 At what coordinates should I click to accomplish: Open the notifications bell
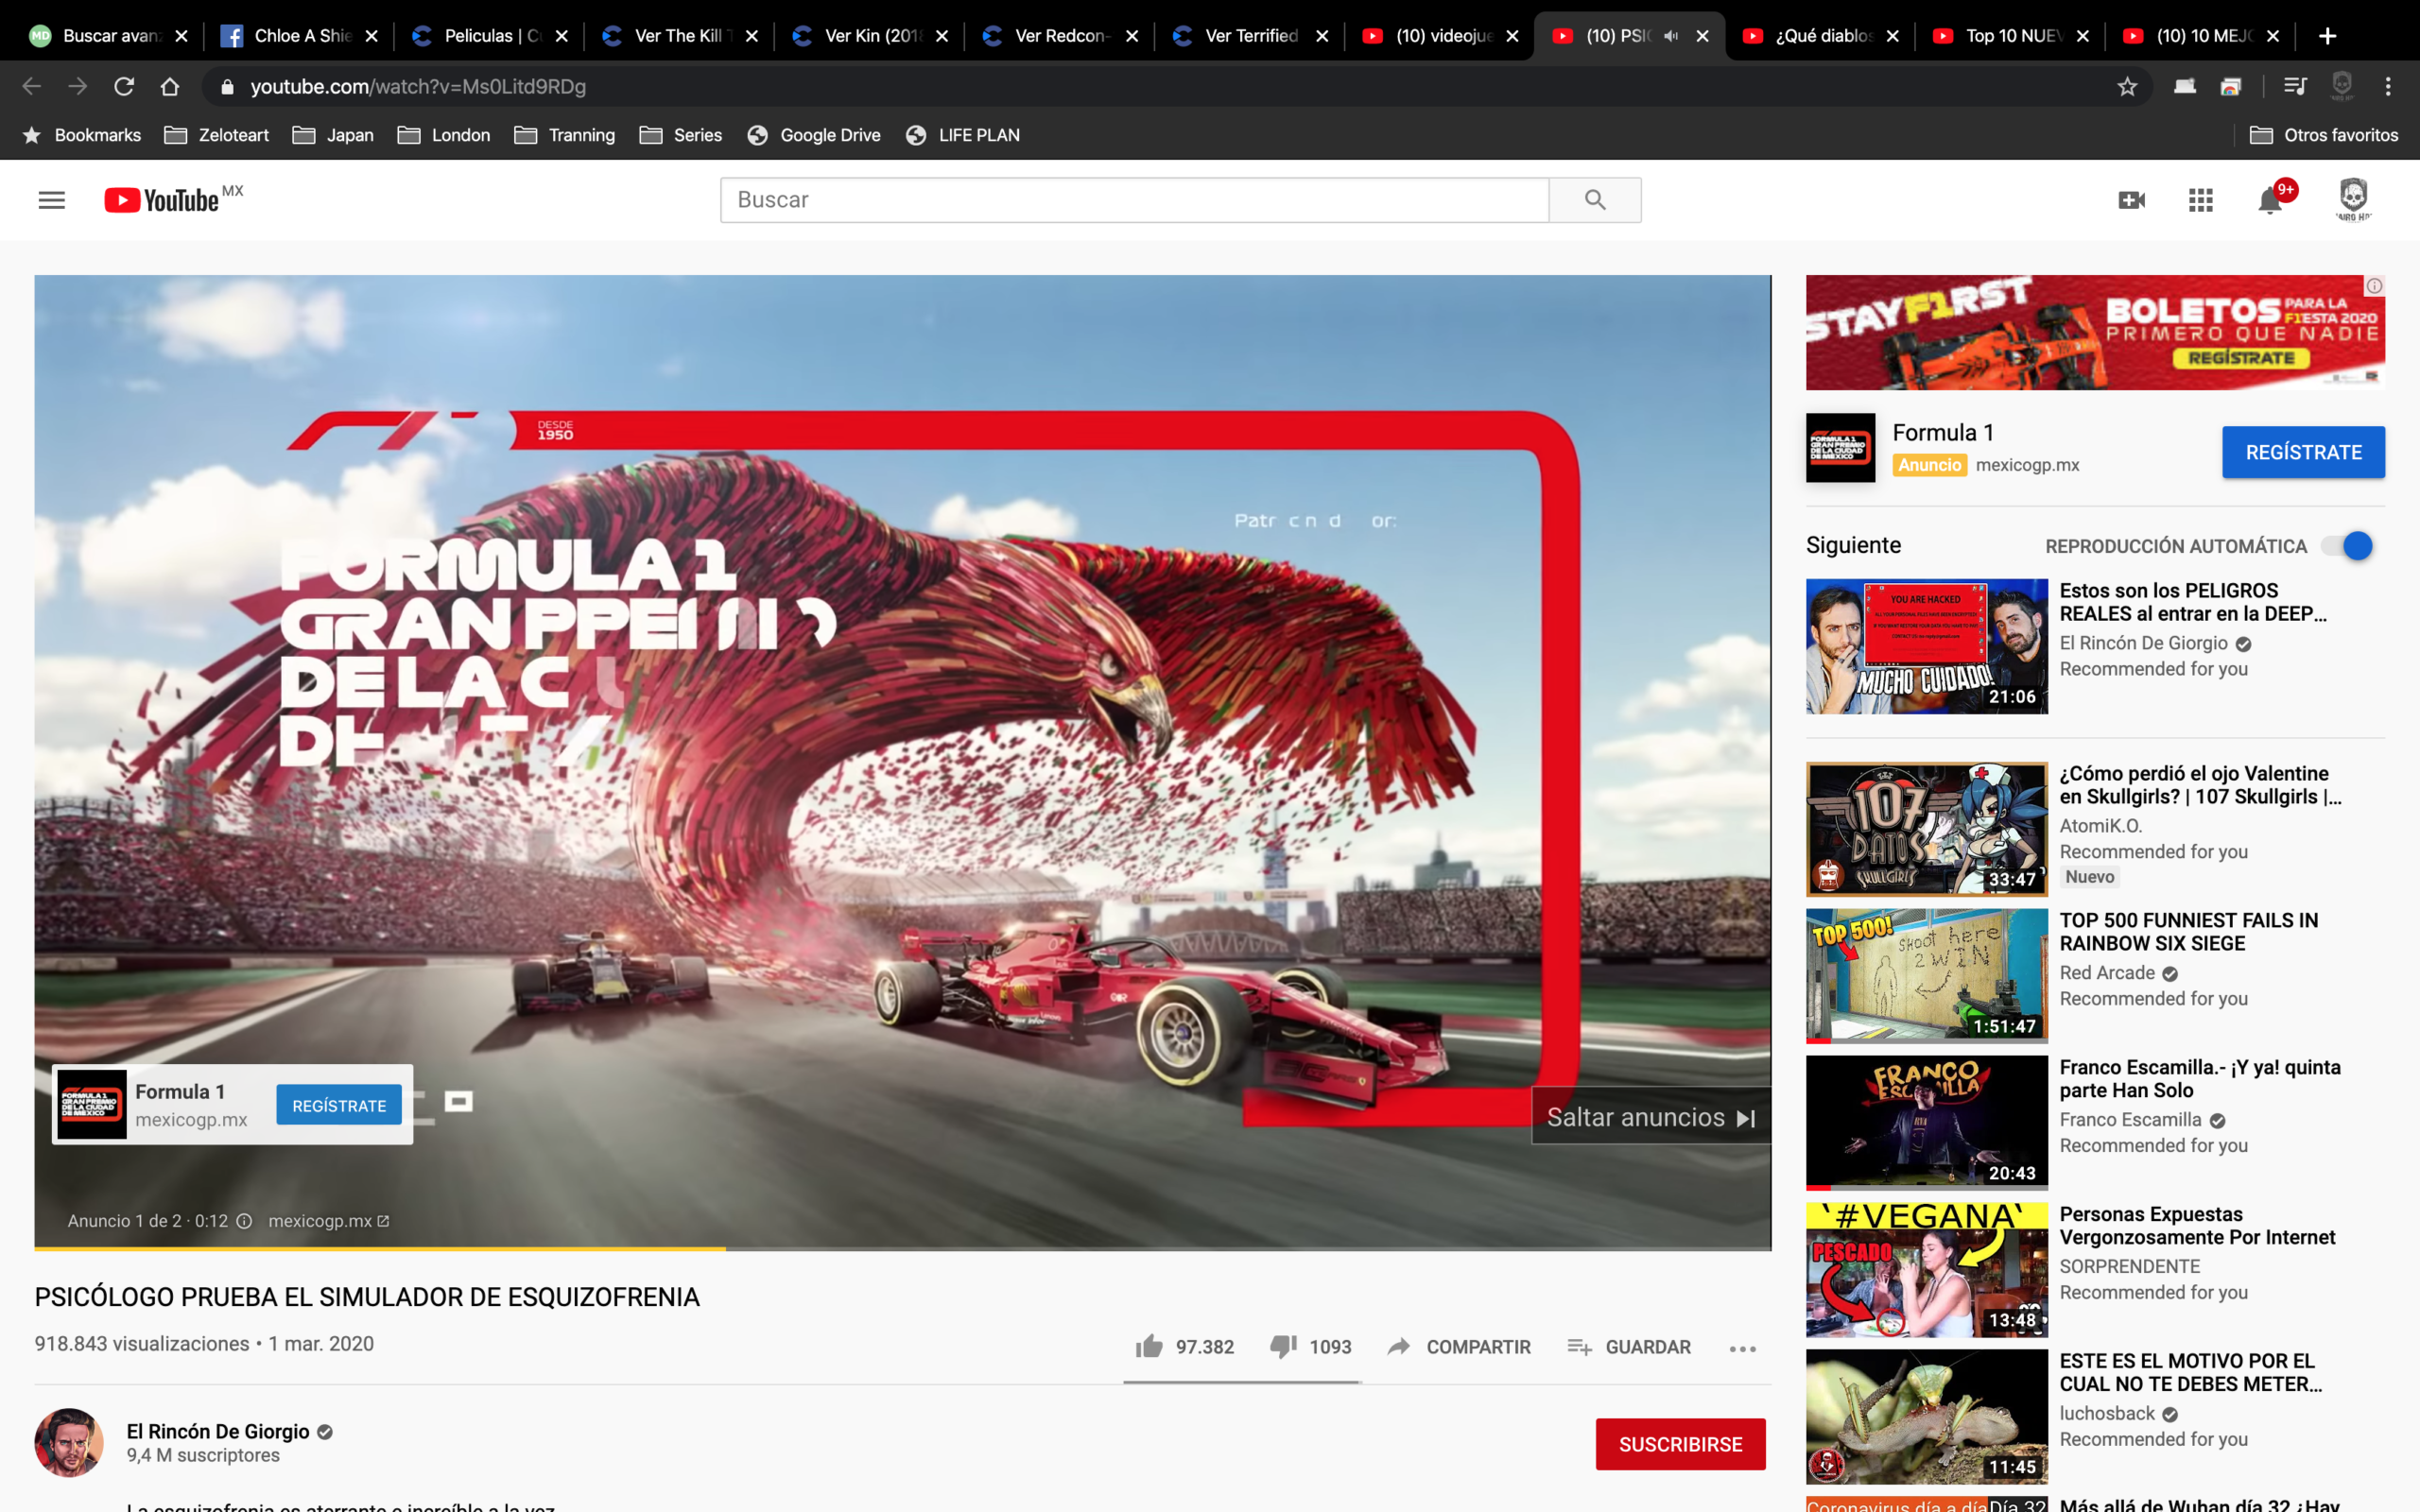2270,201
